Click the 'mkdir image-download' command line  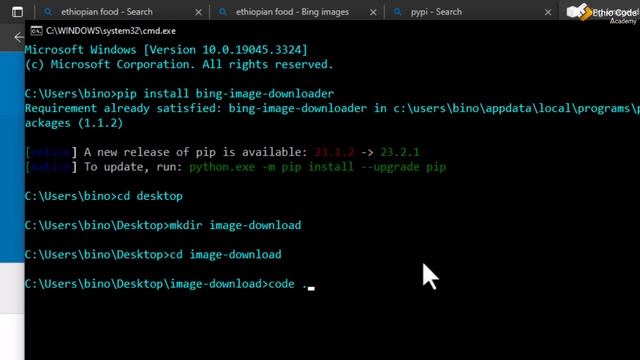[x=163, y=225]
